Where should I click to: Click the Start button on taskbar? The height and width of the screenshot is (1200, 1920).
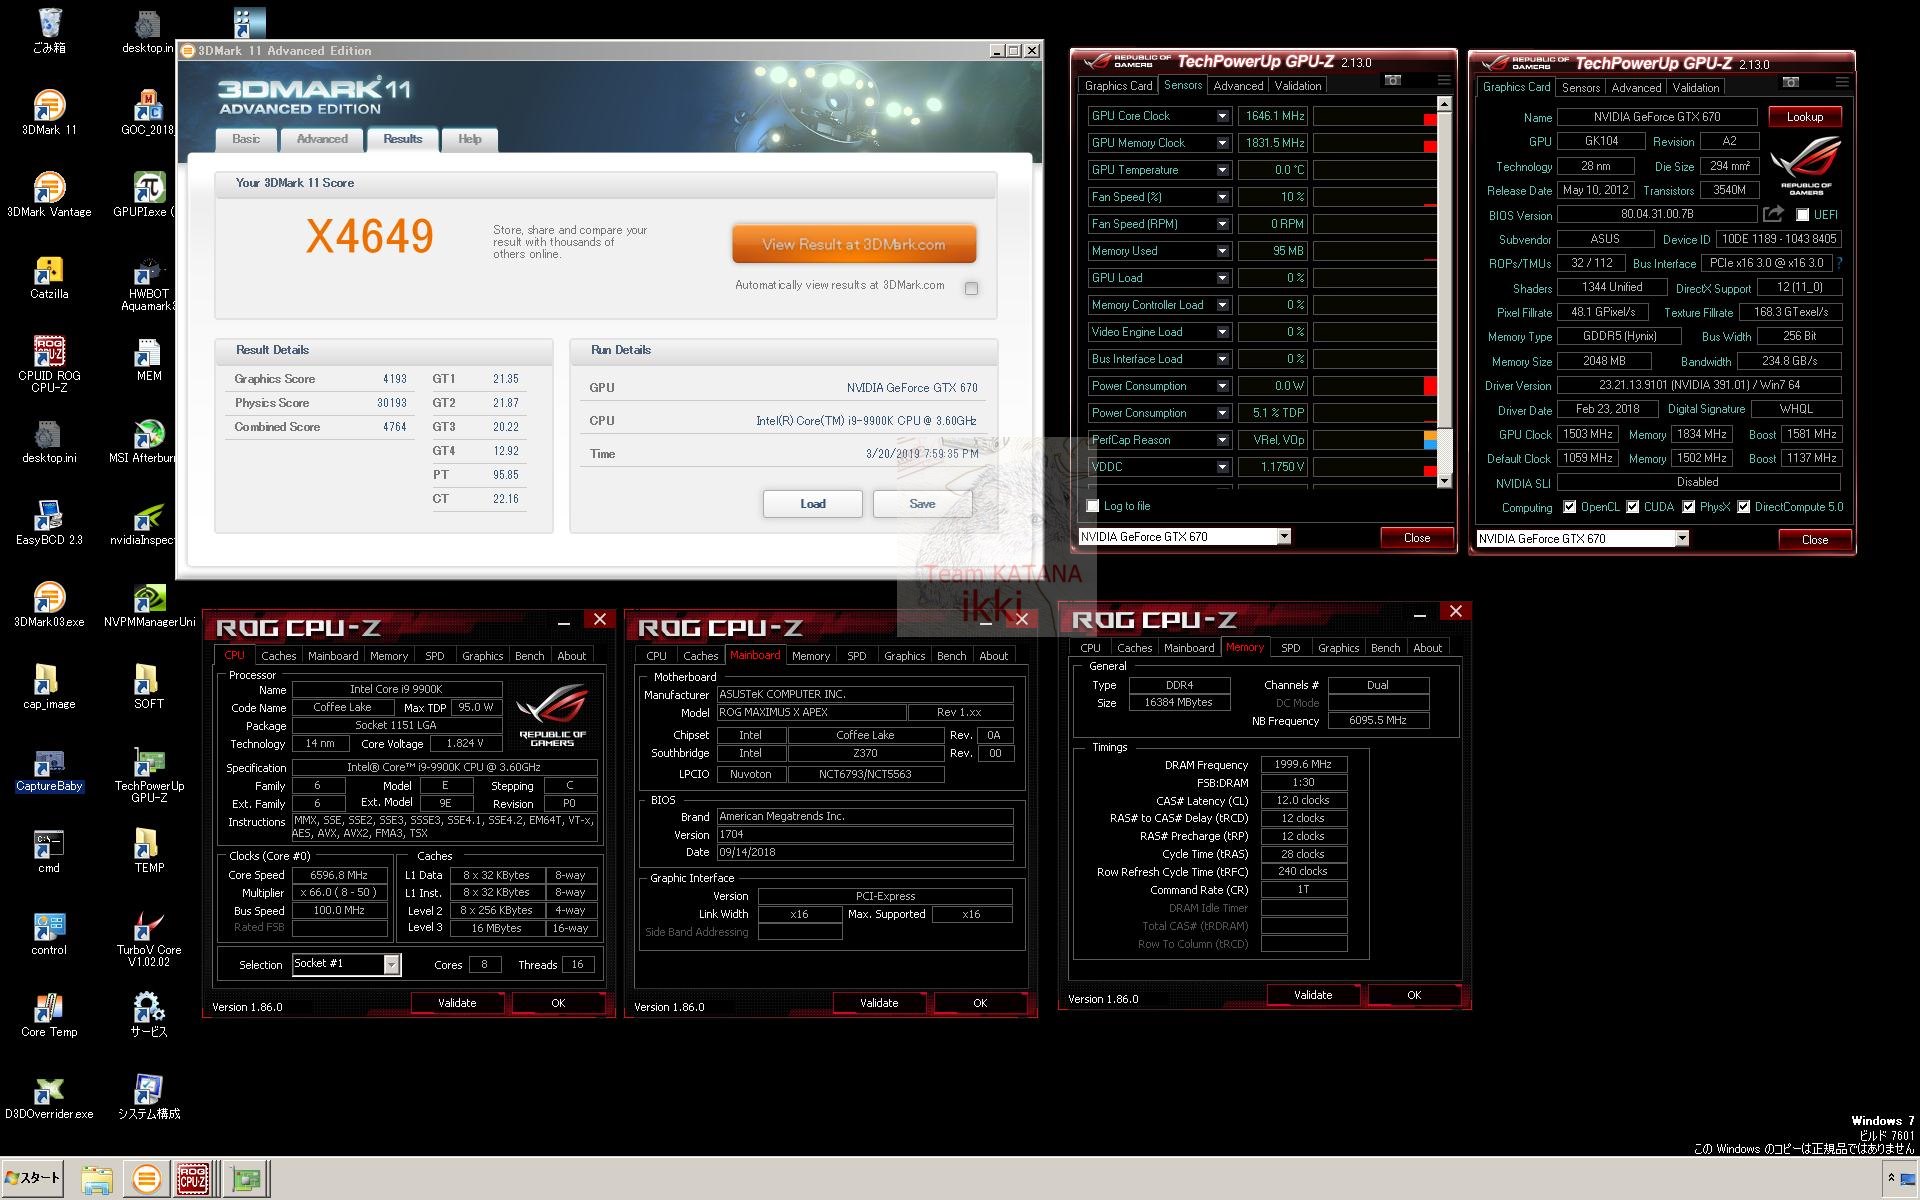click(x=33, y=1178)
